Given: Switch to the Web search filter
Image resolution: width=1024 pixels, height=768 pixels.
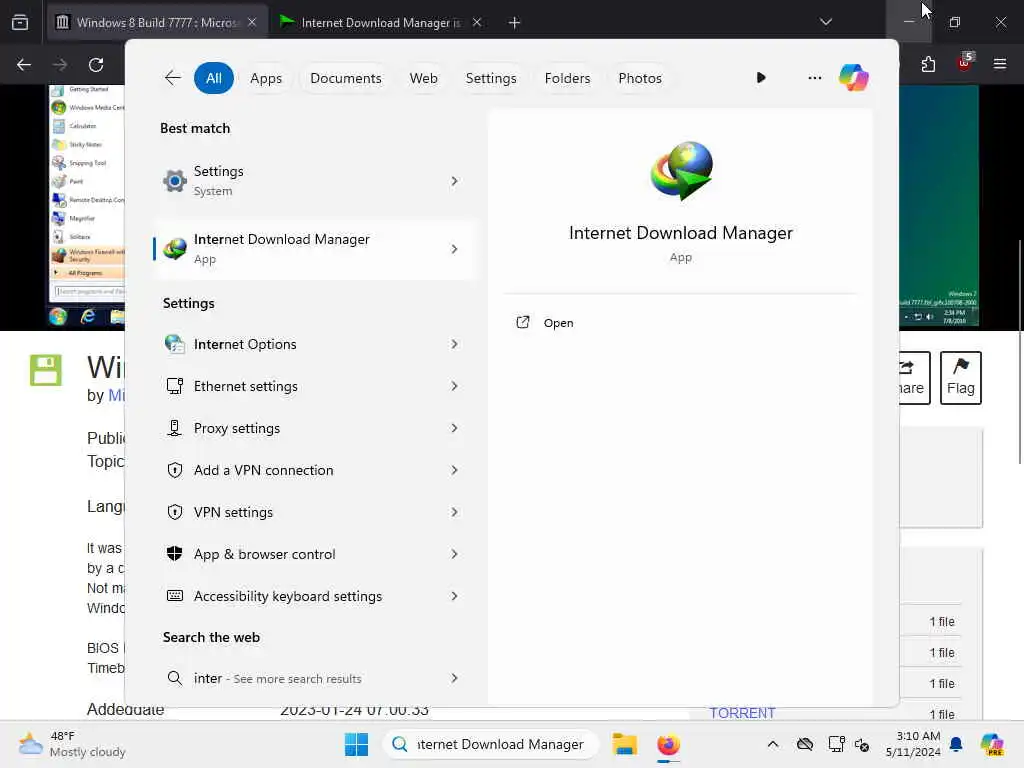Looking at the screenshot, I should pyautogui.click(x=423, y=78).
